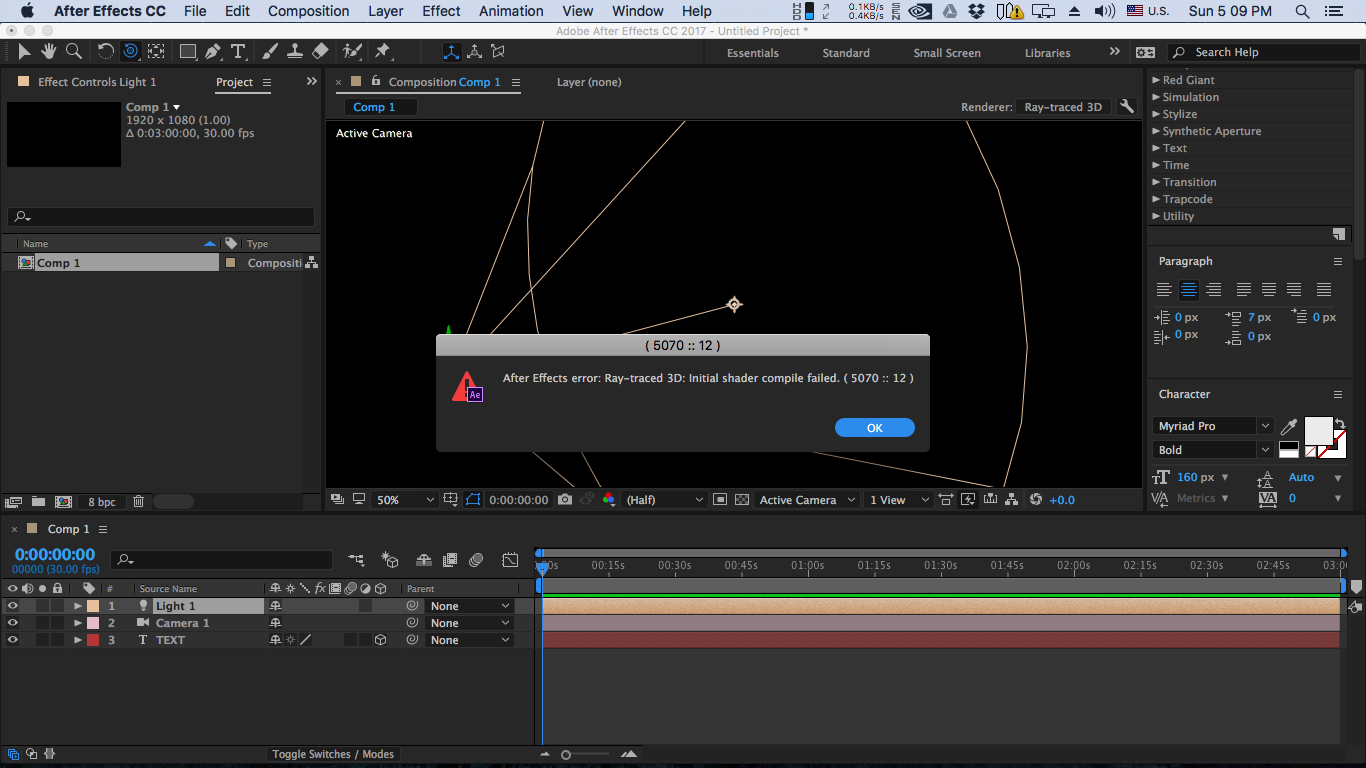Switch to the Project panel tab
1366x768 pixels.
point(234,82)
